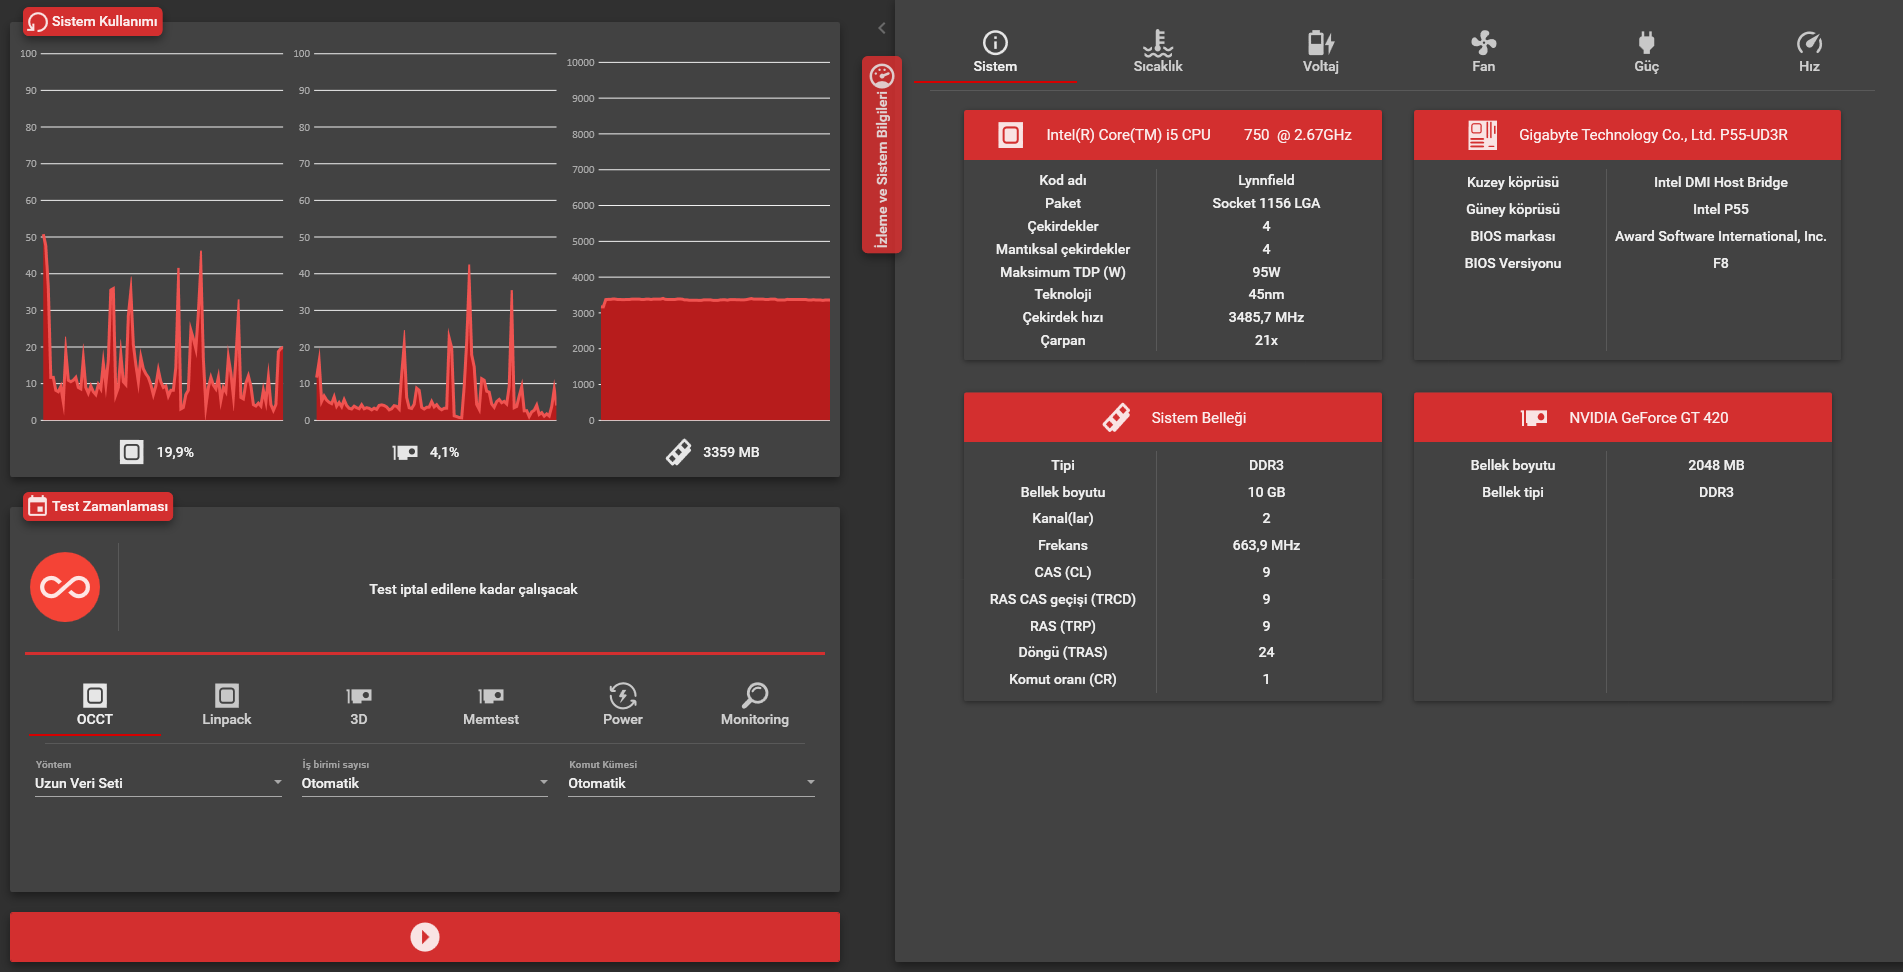Open the Sistem info tab
The height and width of the screenshot is (972, 1903).
(x=995, y=52)
